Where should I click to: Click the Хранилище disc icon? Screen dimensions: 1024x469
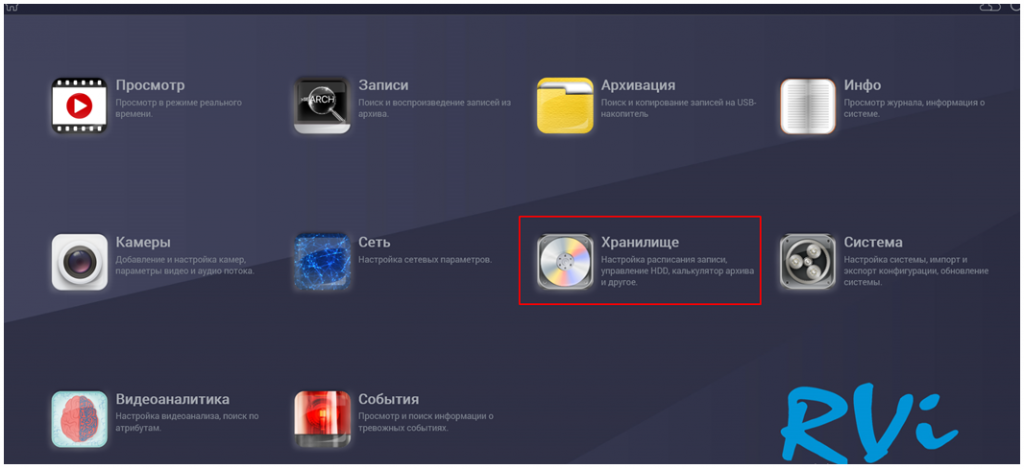(565, 262)
